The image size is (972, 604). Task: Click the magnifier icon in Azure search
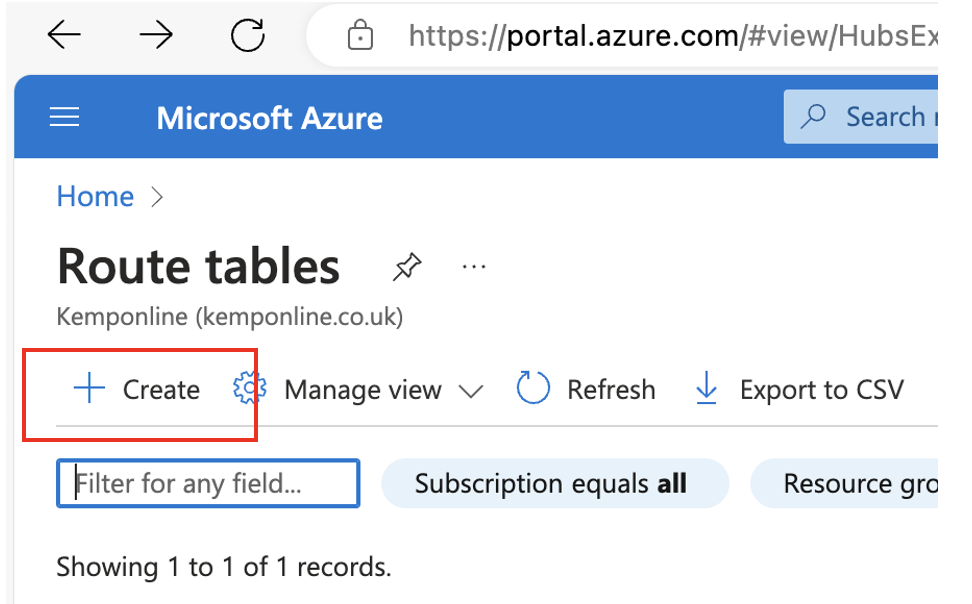point(814,117)
